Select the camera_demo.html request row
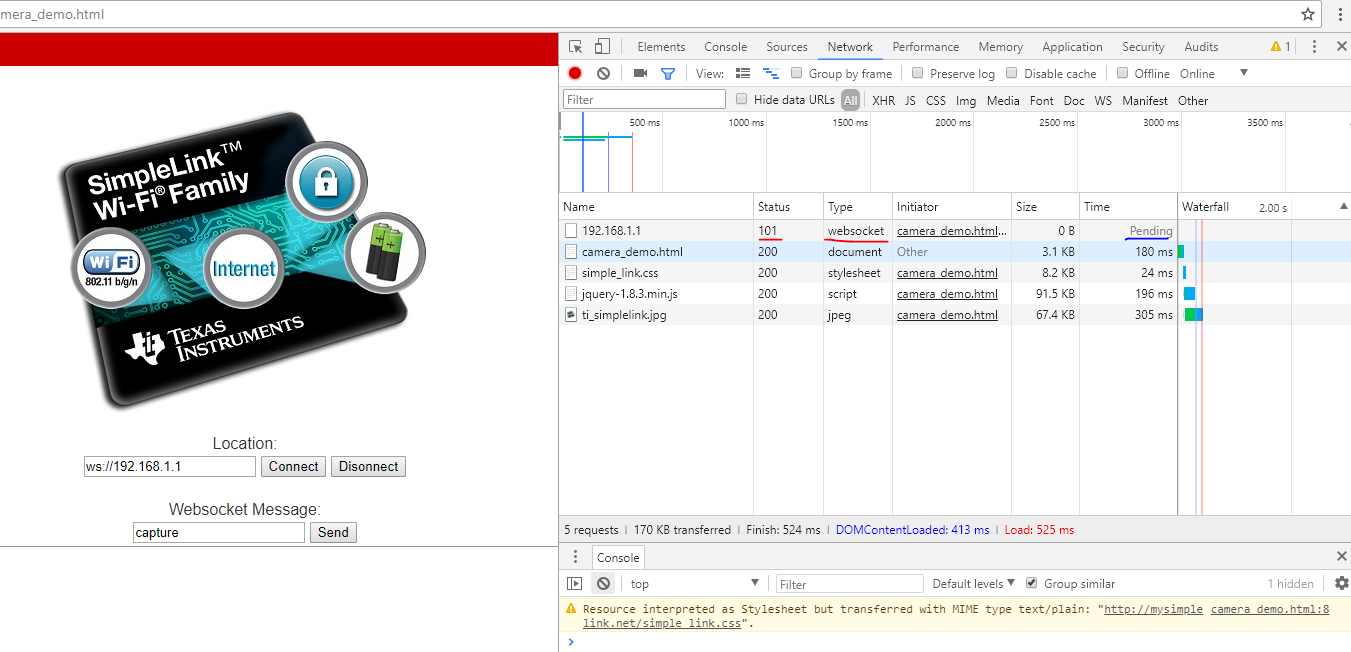This screenshot has height=652, width=1351. coord(868,252)
